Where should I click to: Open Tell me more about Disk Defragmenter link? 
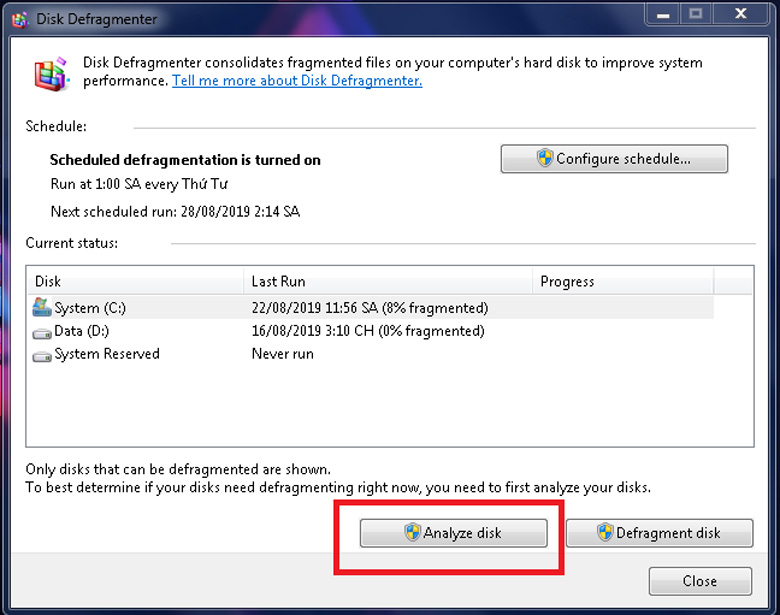point(297,81)
